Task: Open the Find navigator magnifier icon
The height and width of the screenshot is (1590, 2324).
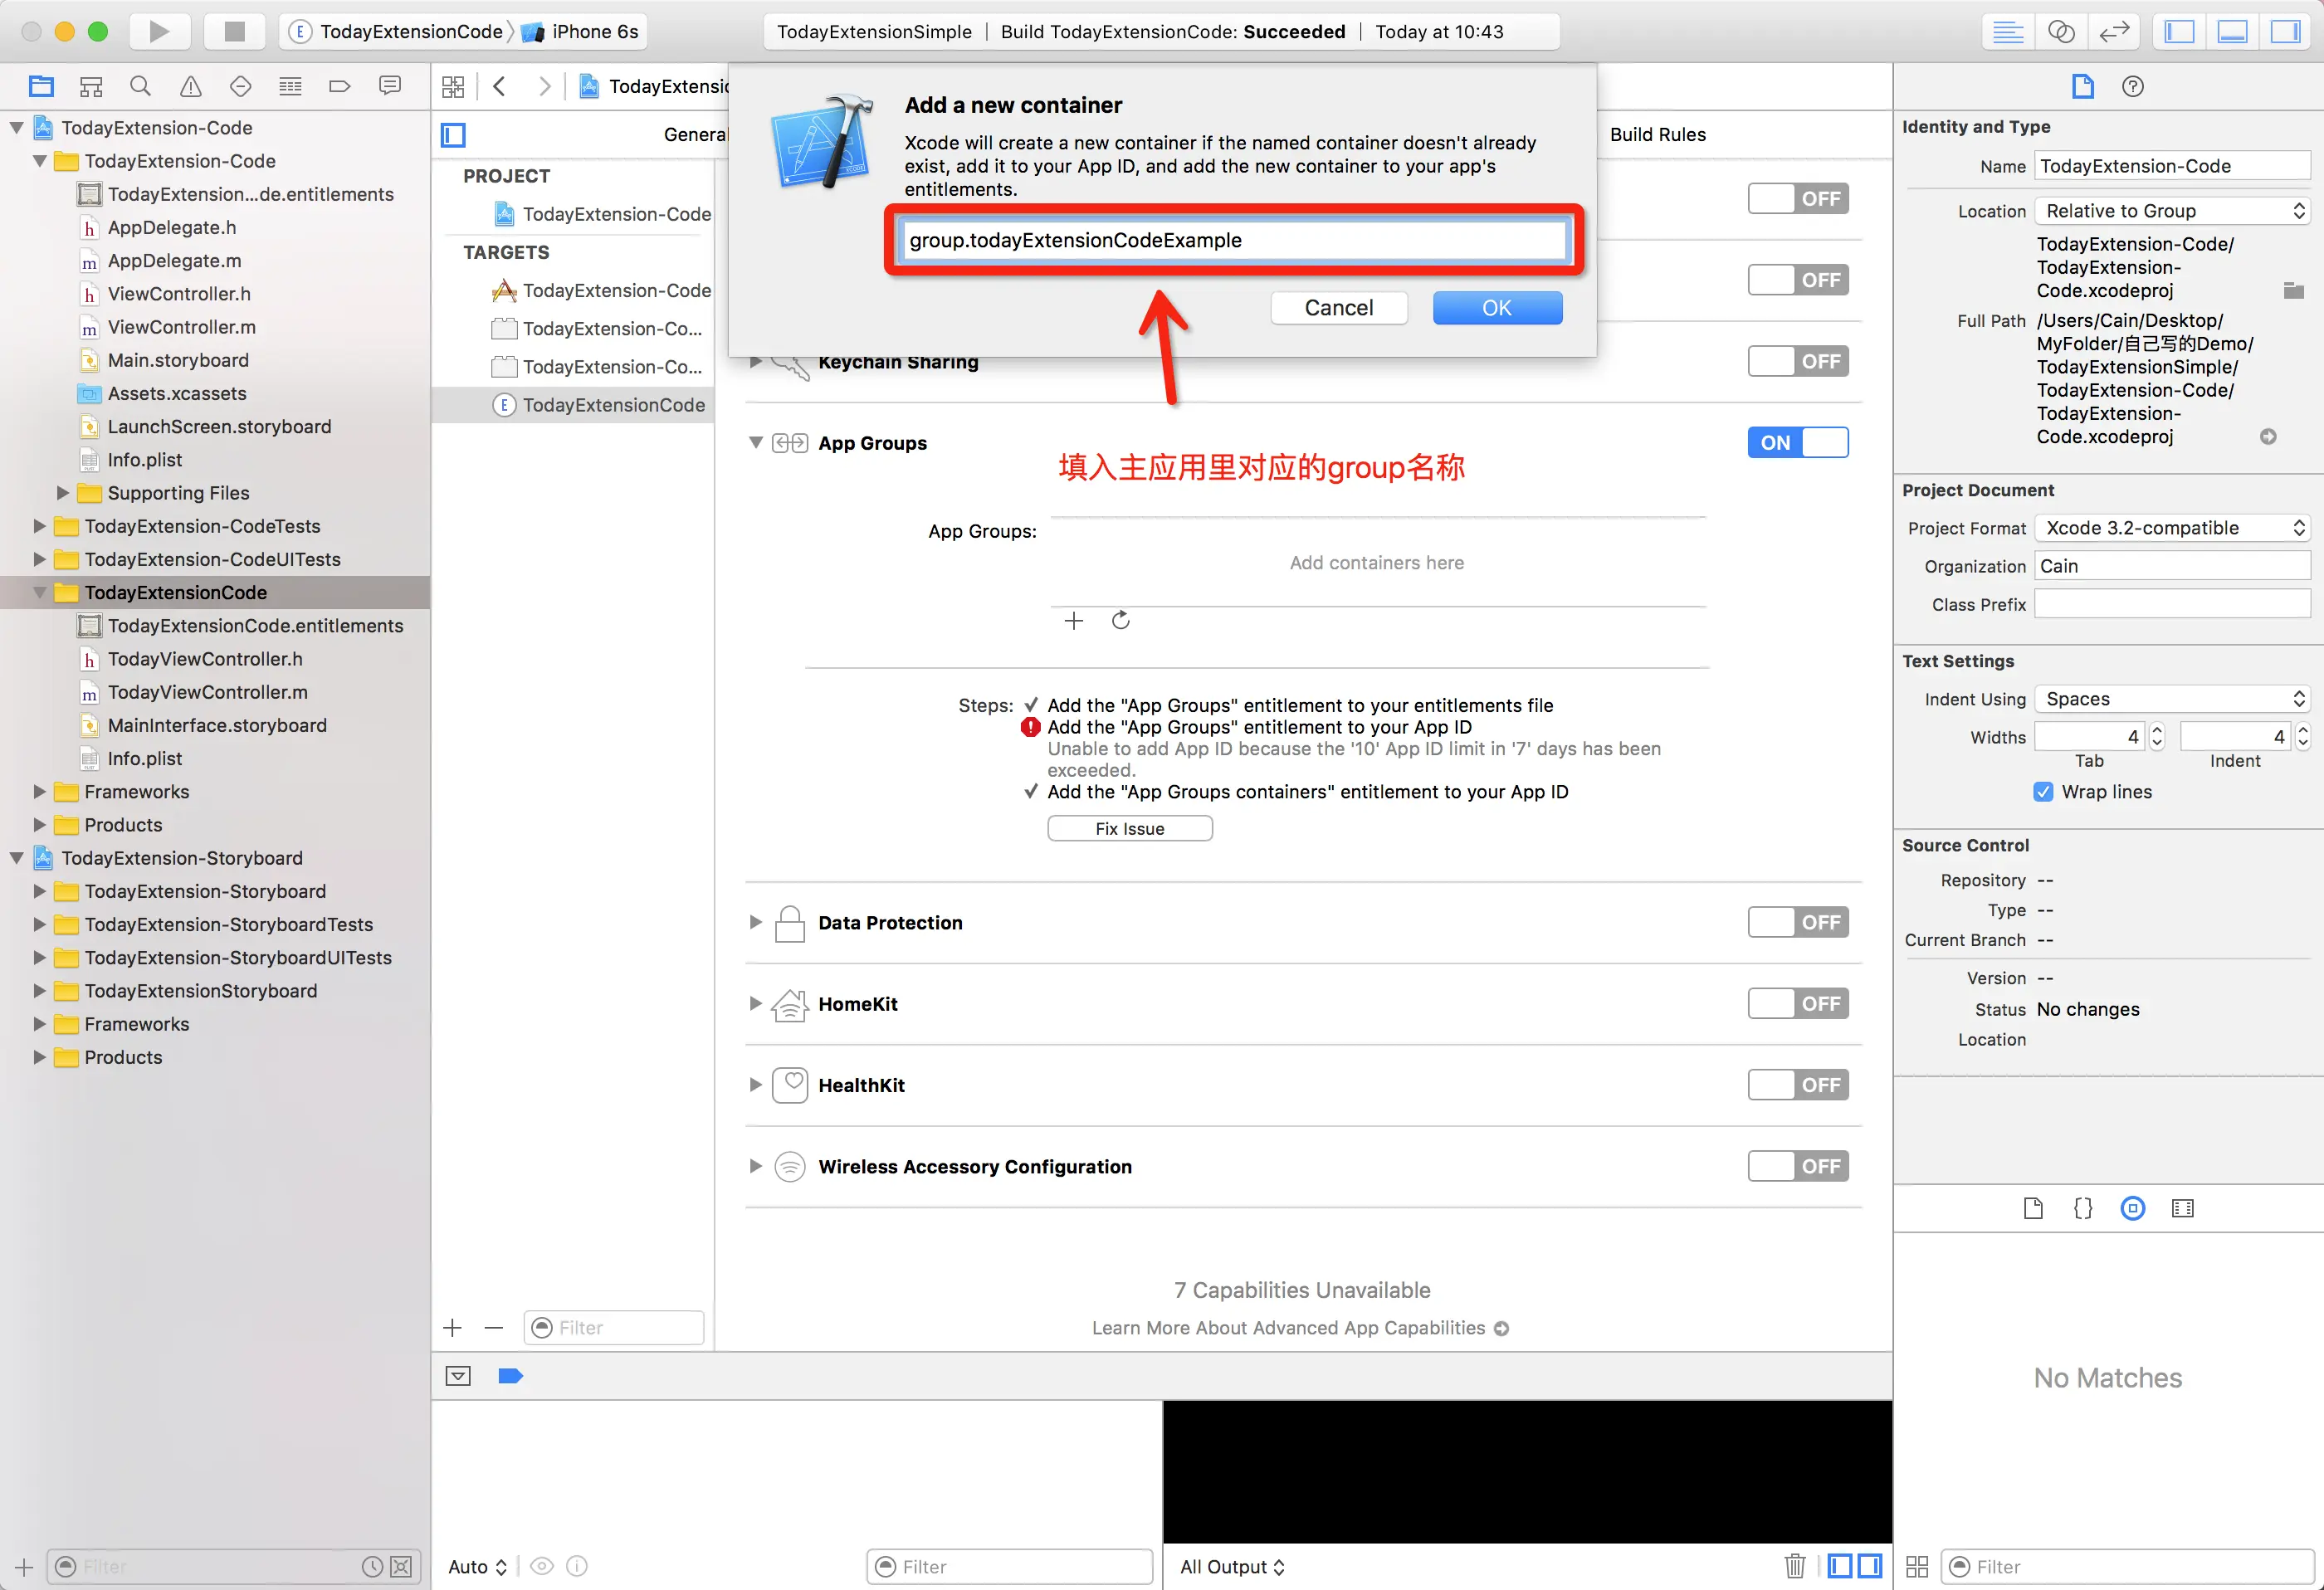Action: [x=140, y=86]
